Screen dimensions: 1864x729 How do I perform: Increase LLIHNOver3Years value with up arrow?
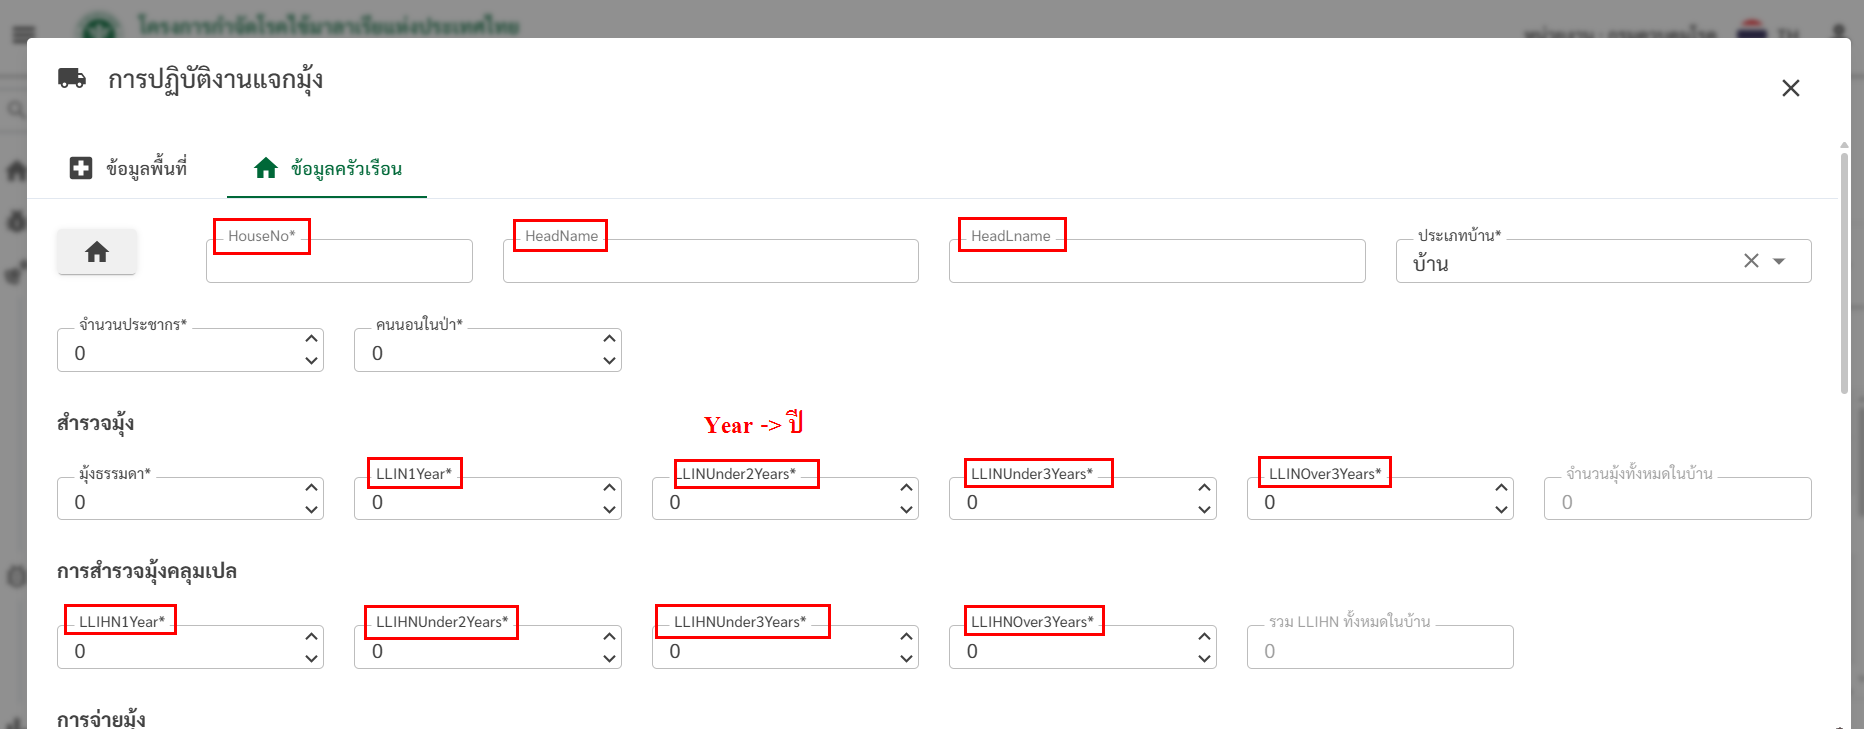[1204, 637]
